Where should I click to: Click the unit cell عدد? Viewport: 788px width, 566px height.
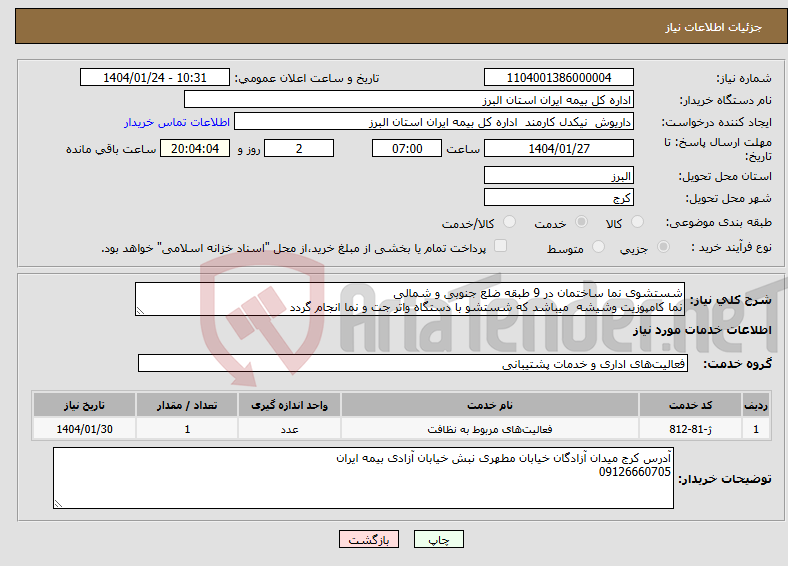(x=289, y=429)
